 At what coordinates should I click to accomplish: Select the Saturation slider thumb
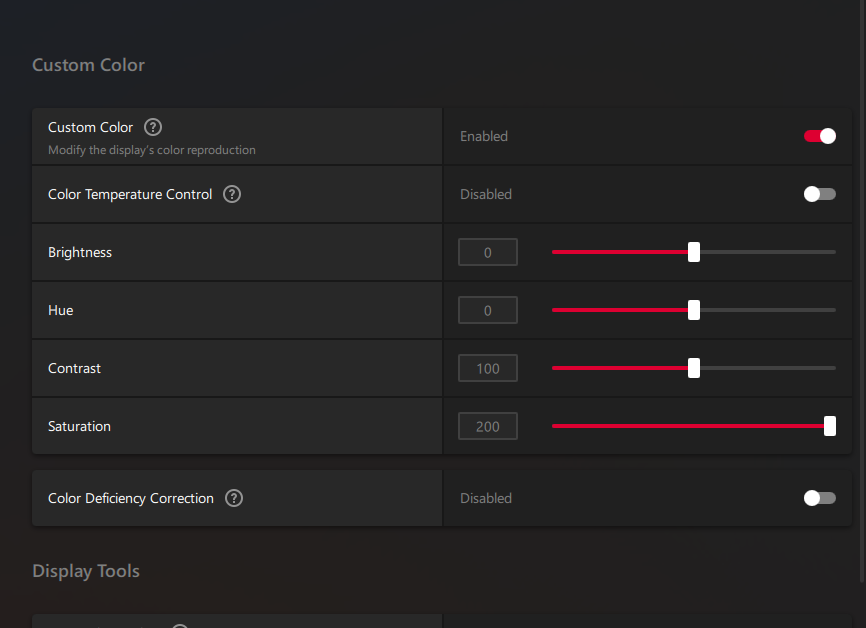point(830,426)
